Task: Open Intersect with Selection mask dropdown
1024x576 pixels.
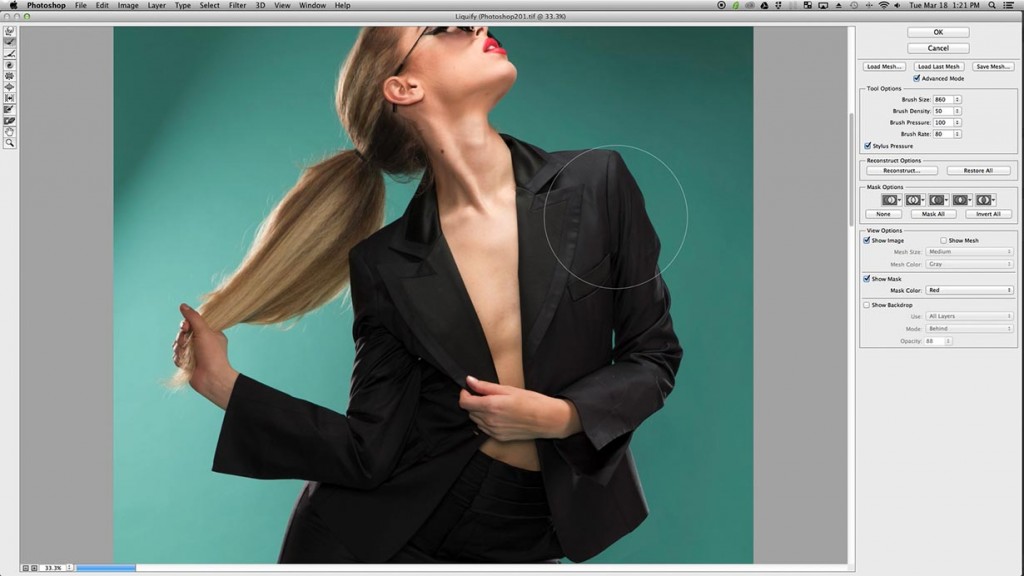Action: tap(961, 200)
